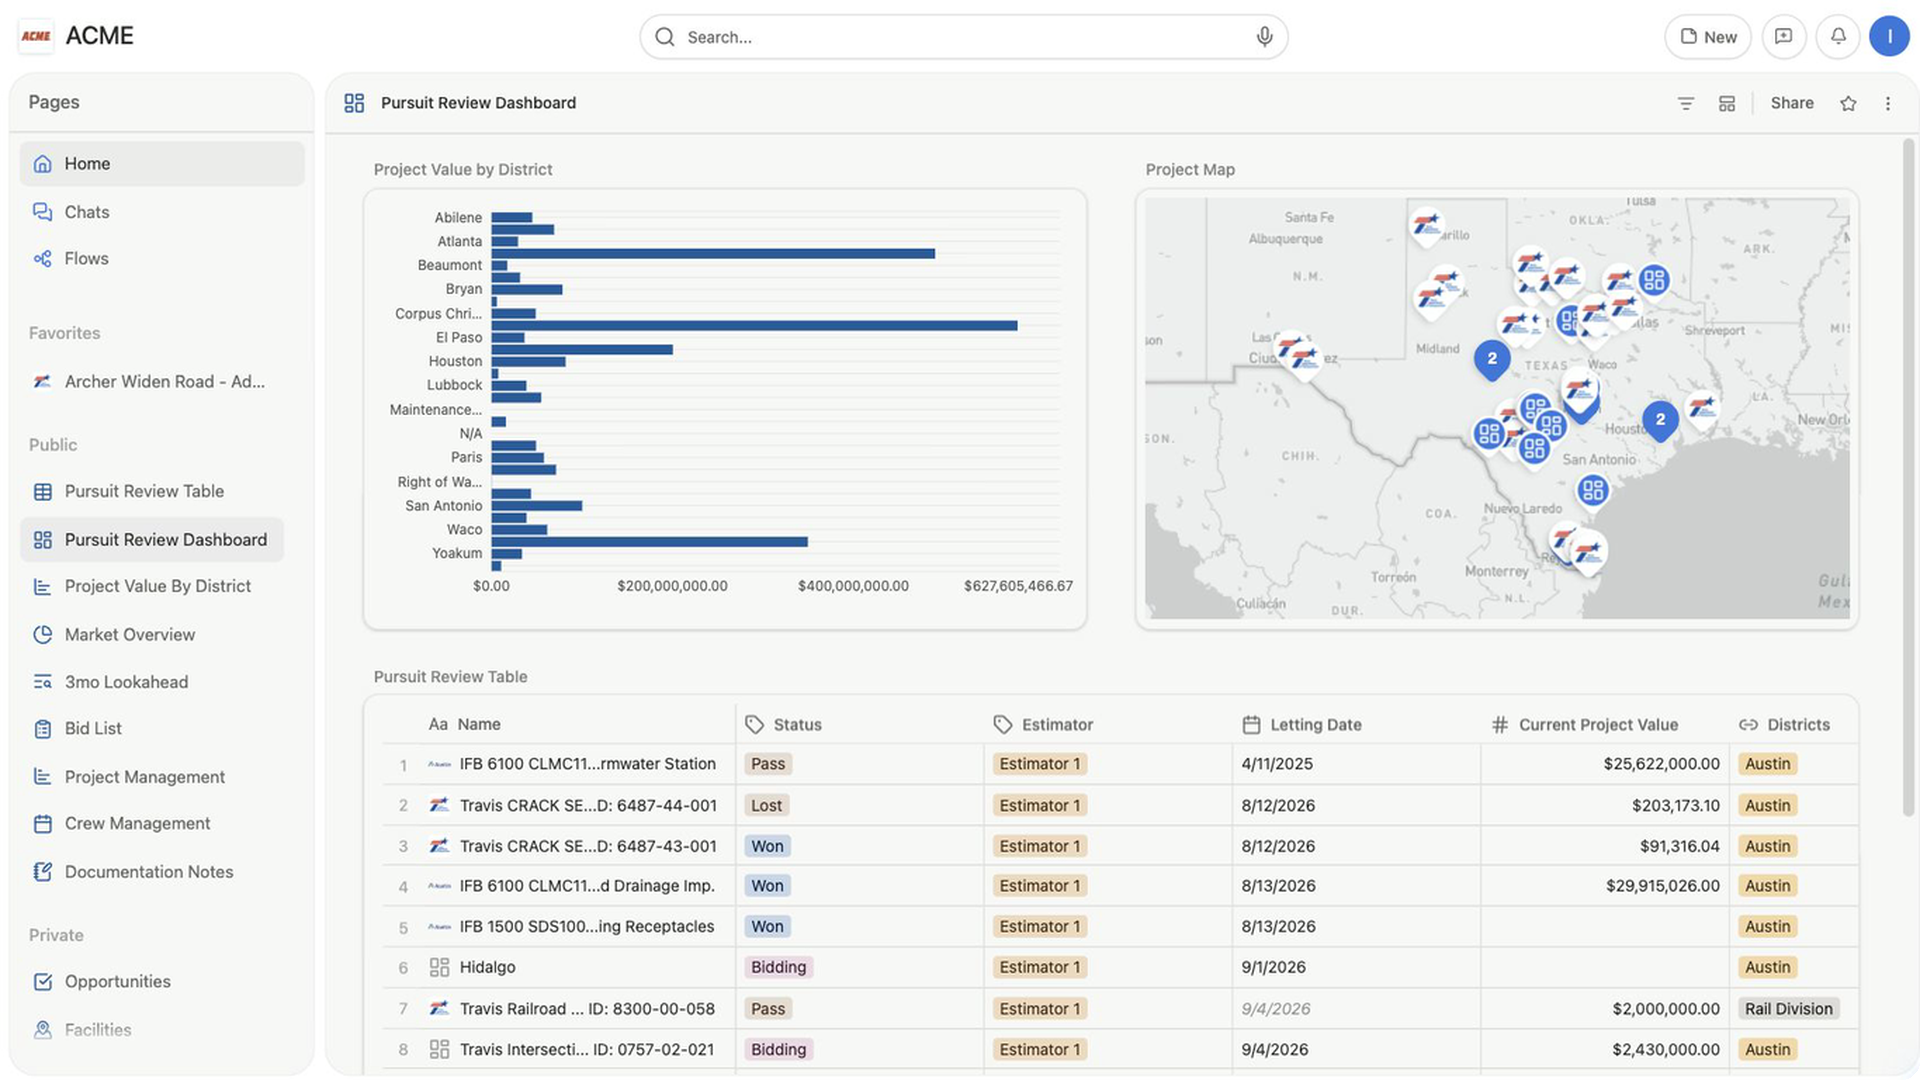The image size is (1920, 1080).
Task: Click the layout icon beside Share
Action: coord(1727,103)
